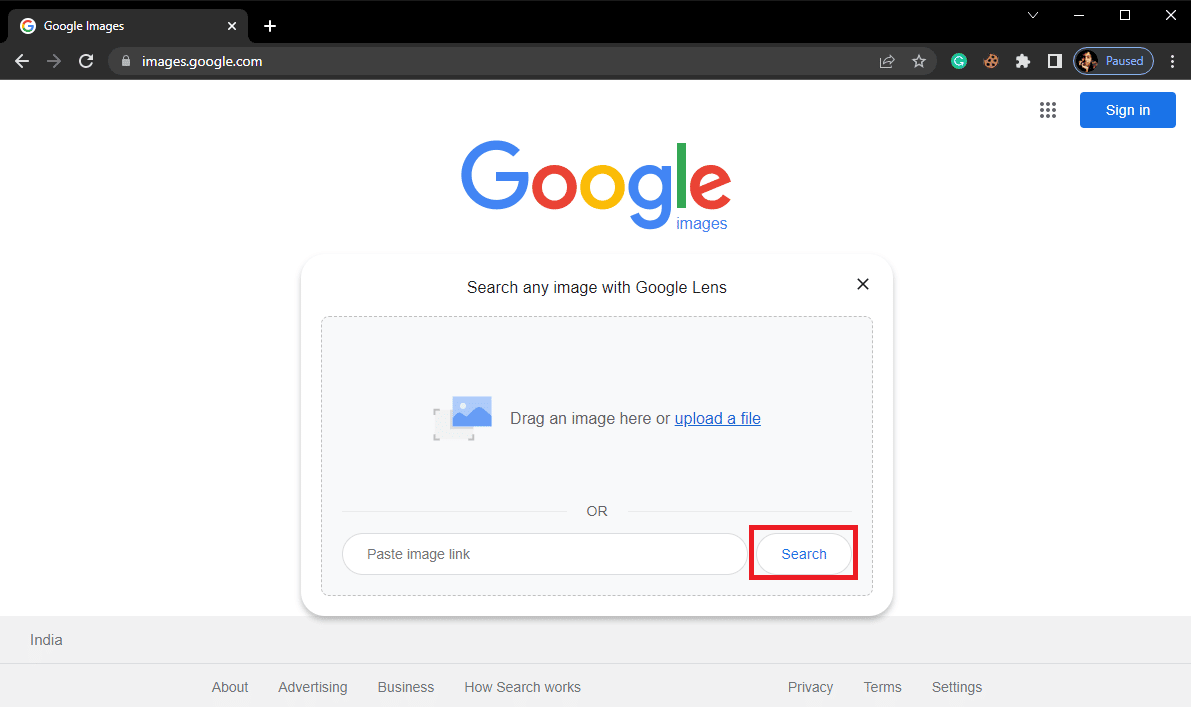Open the About footer link
This screenshot has height=707, width=1191.
point(229,687)
